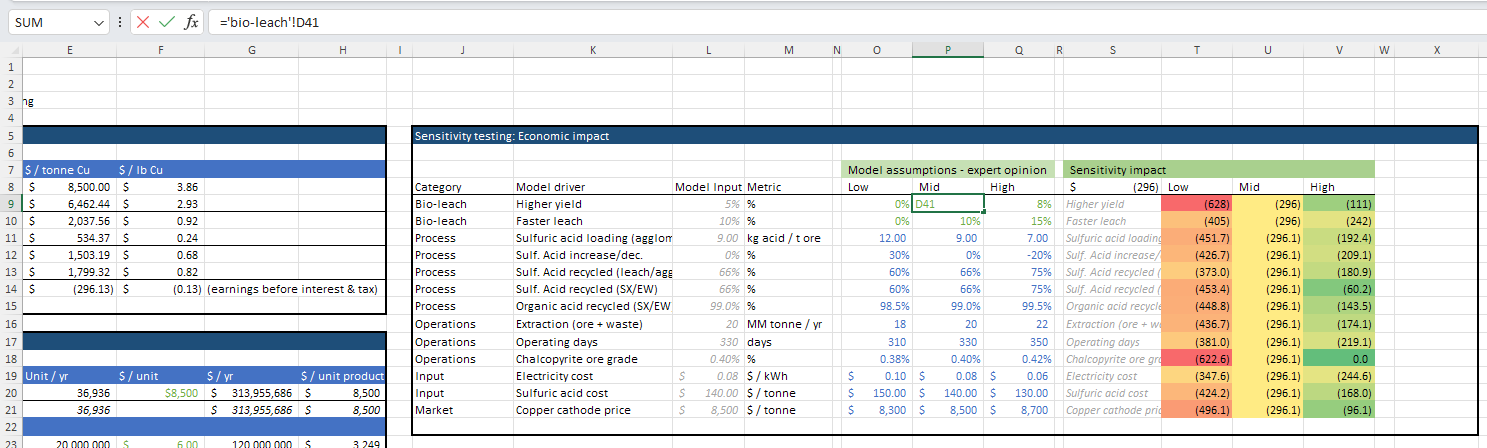The width and height of the screenshot is (1487, 448).
Task: Cancel the formula entry with the X icon
Action: pos(143,22)
